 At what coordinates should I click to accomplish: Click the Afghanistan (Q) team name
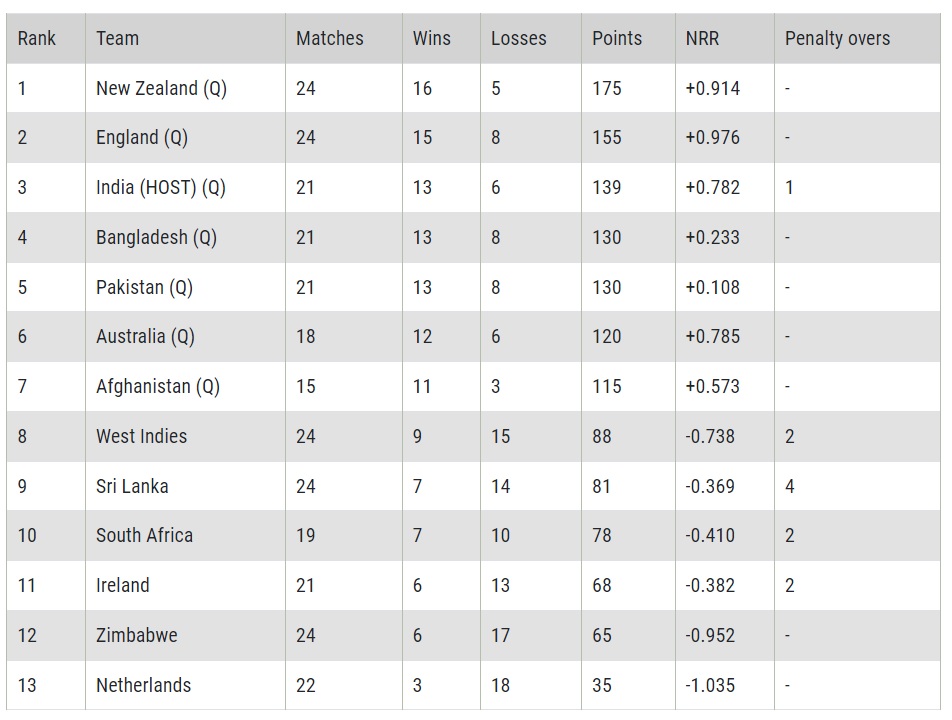pyautogui.click(x=158, y=387)
